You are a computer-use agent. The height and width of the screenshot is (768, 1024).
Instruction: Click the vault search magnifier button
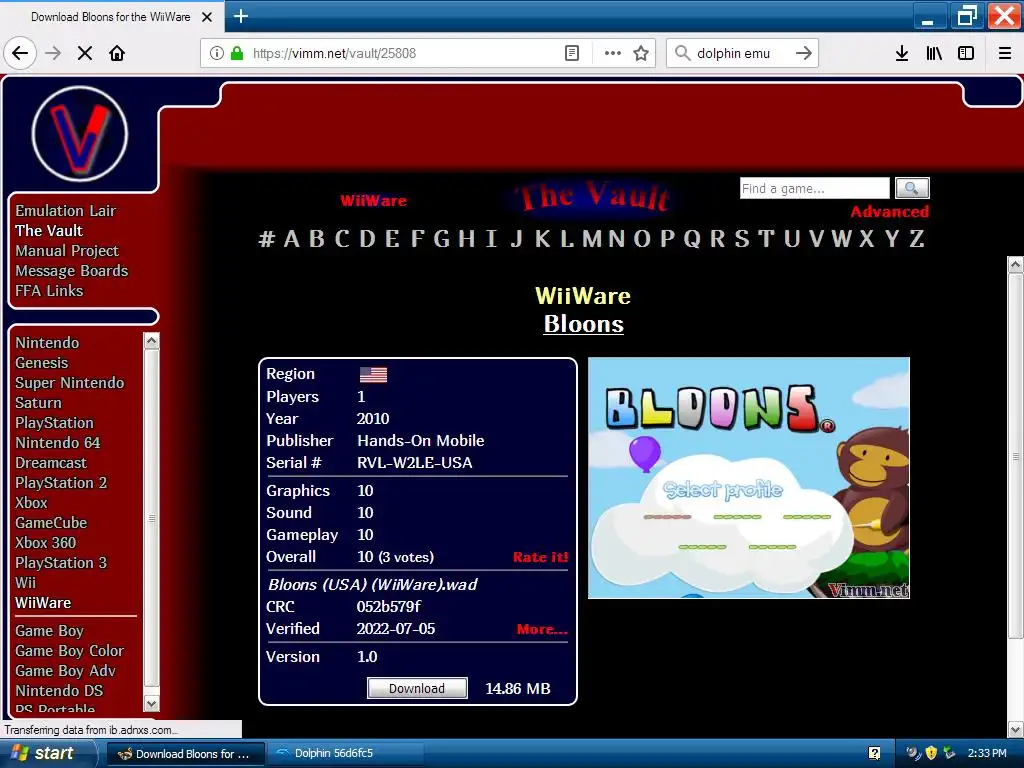coord(912,188)
